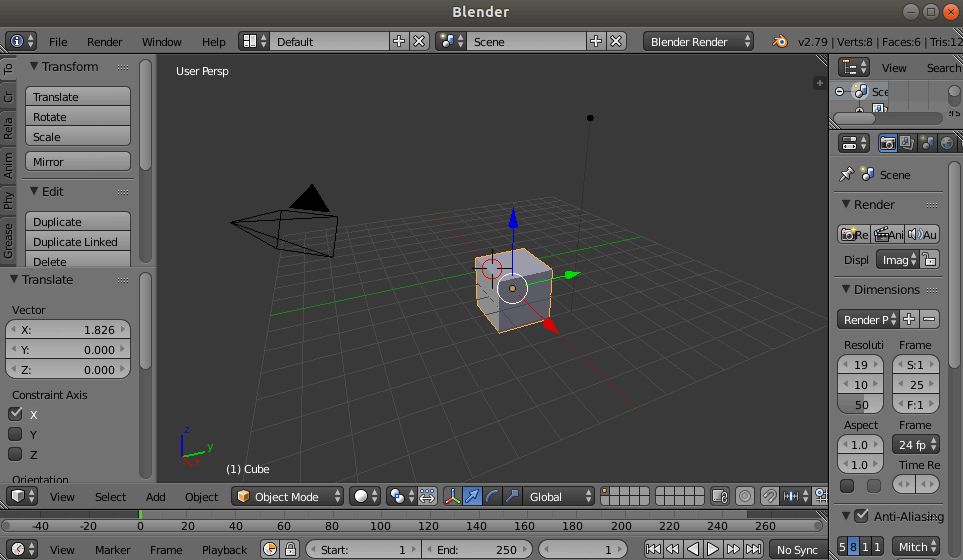The image size is (963, 560).
Task: Open the Blender Render engine dropdown
Action: point(698,41)
